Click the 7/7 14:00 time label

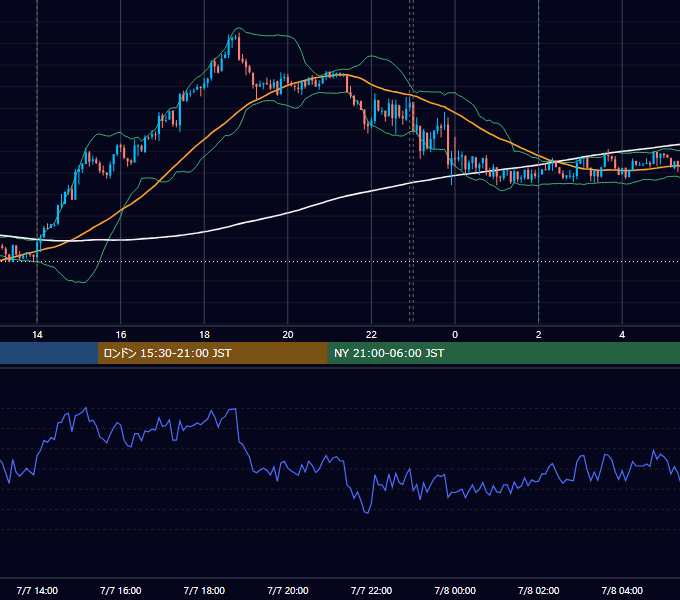[x=37, y=590]
